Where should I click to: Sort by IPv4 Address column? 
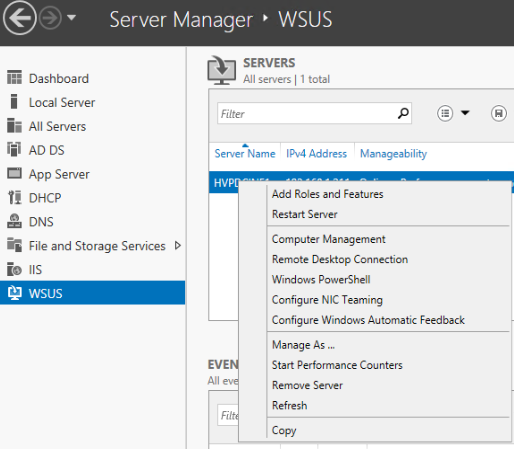point(316,153)
